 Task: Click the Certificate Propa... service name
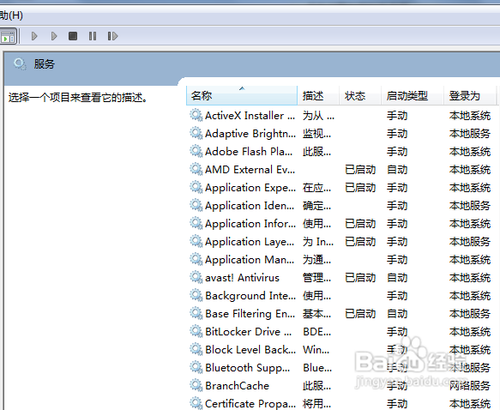pos(250,404)
